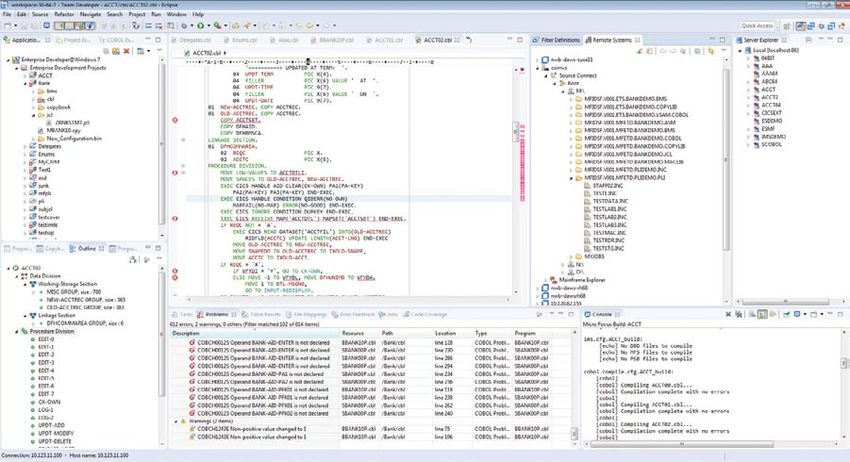Collapse the Warnings (2 items) group
This screenshot has width=850, height=462.
tap(176, 421)
